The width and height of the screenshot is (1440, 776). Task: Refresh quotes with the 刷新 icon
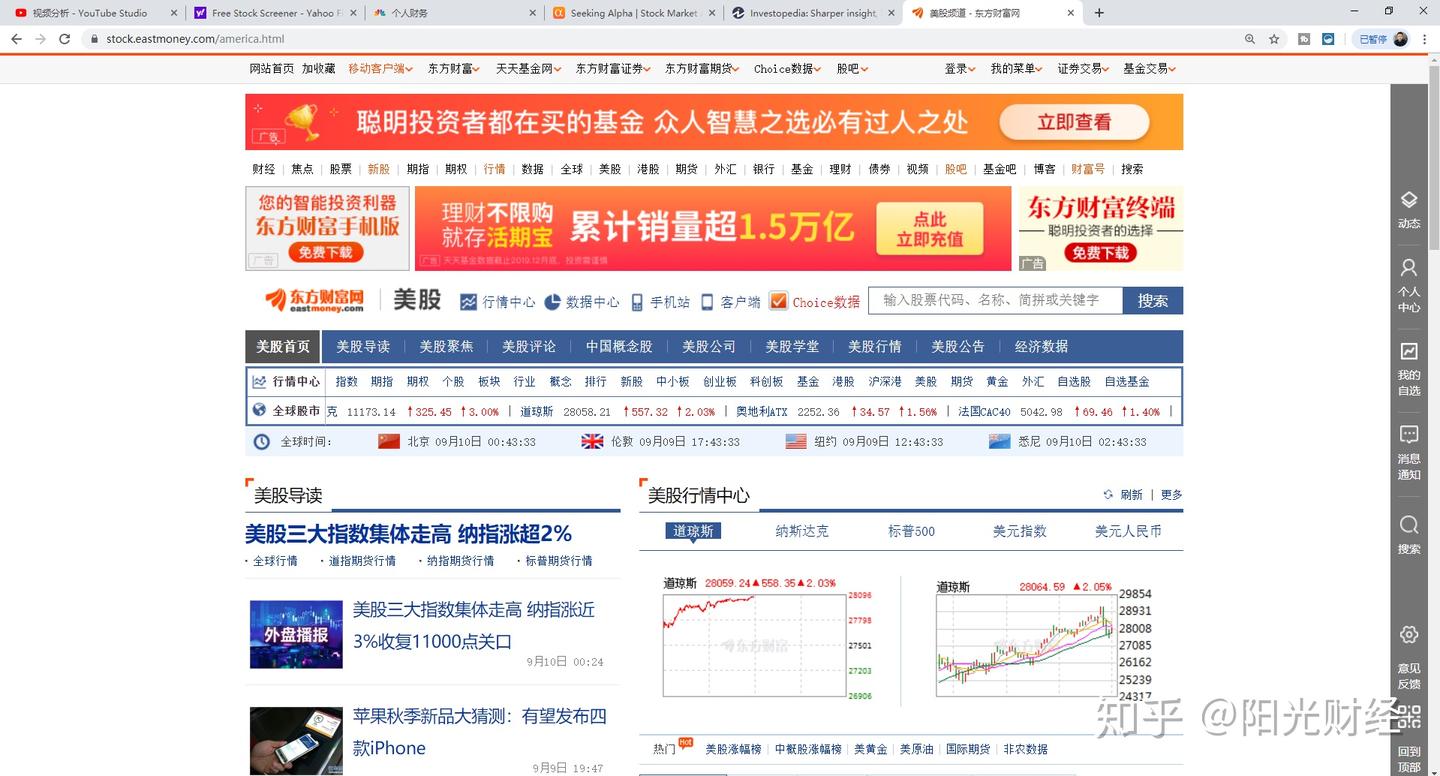[x=1108, y=494]
